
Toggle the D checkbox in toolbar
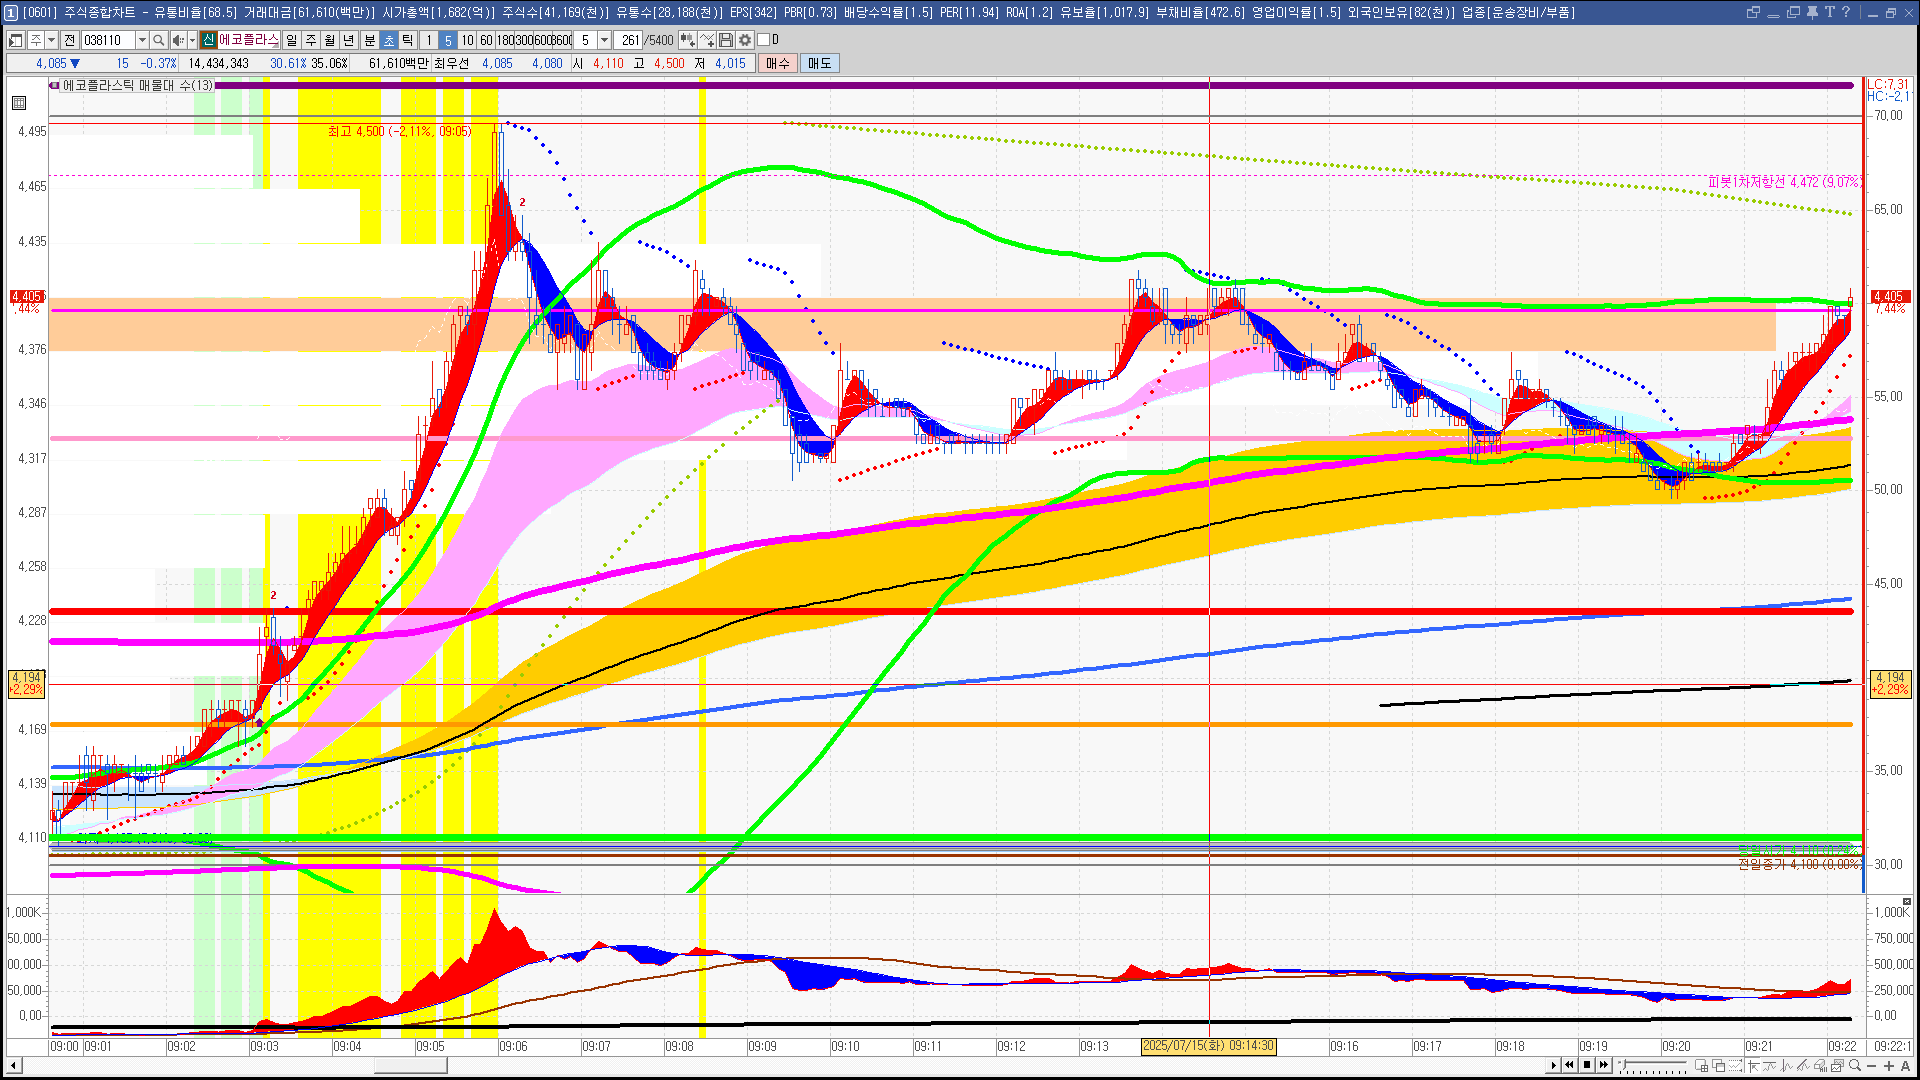coord(764,40)
